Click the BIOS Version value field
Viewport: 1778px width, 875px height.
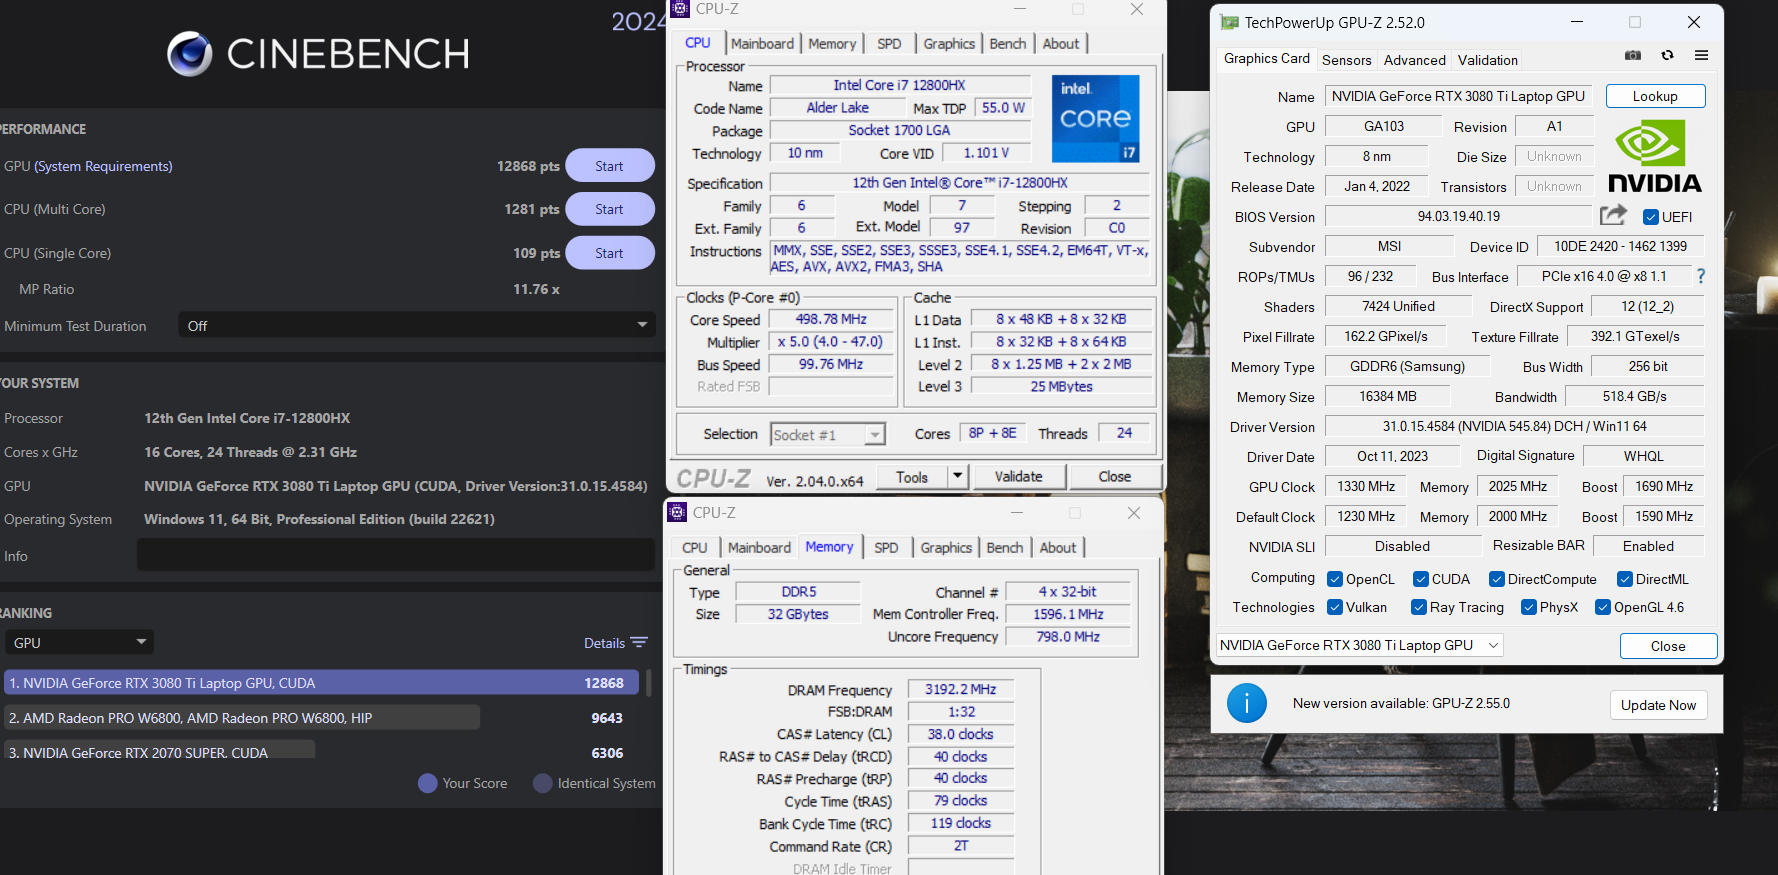[1458, 216]
